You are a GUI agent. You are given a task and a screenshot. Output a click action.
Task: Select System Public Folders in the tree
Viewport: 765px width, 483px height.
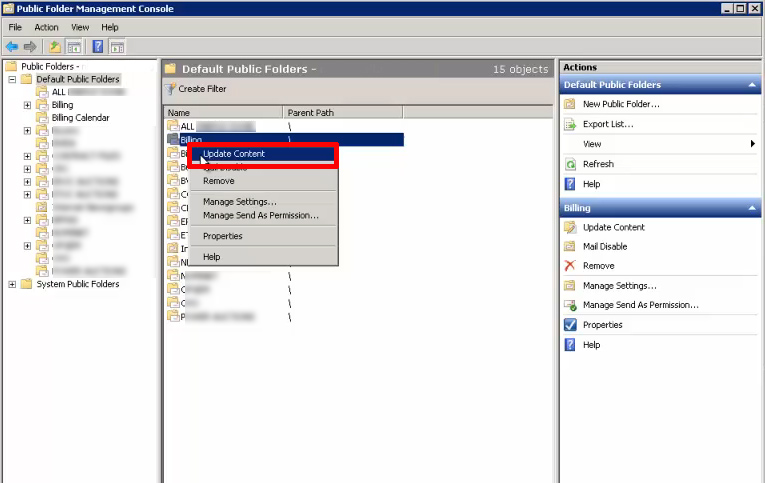78,284
